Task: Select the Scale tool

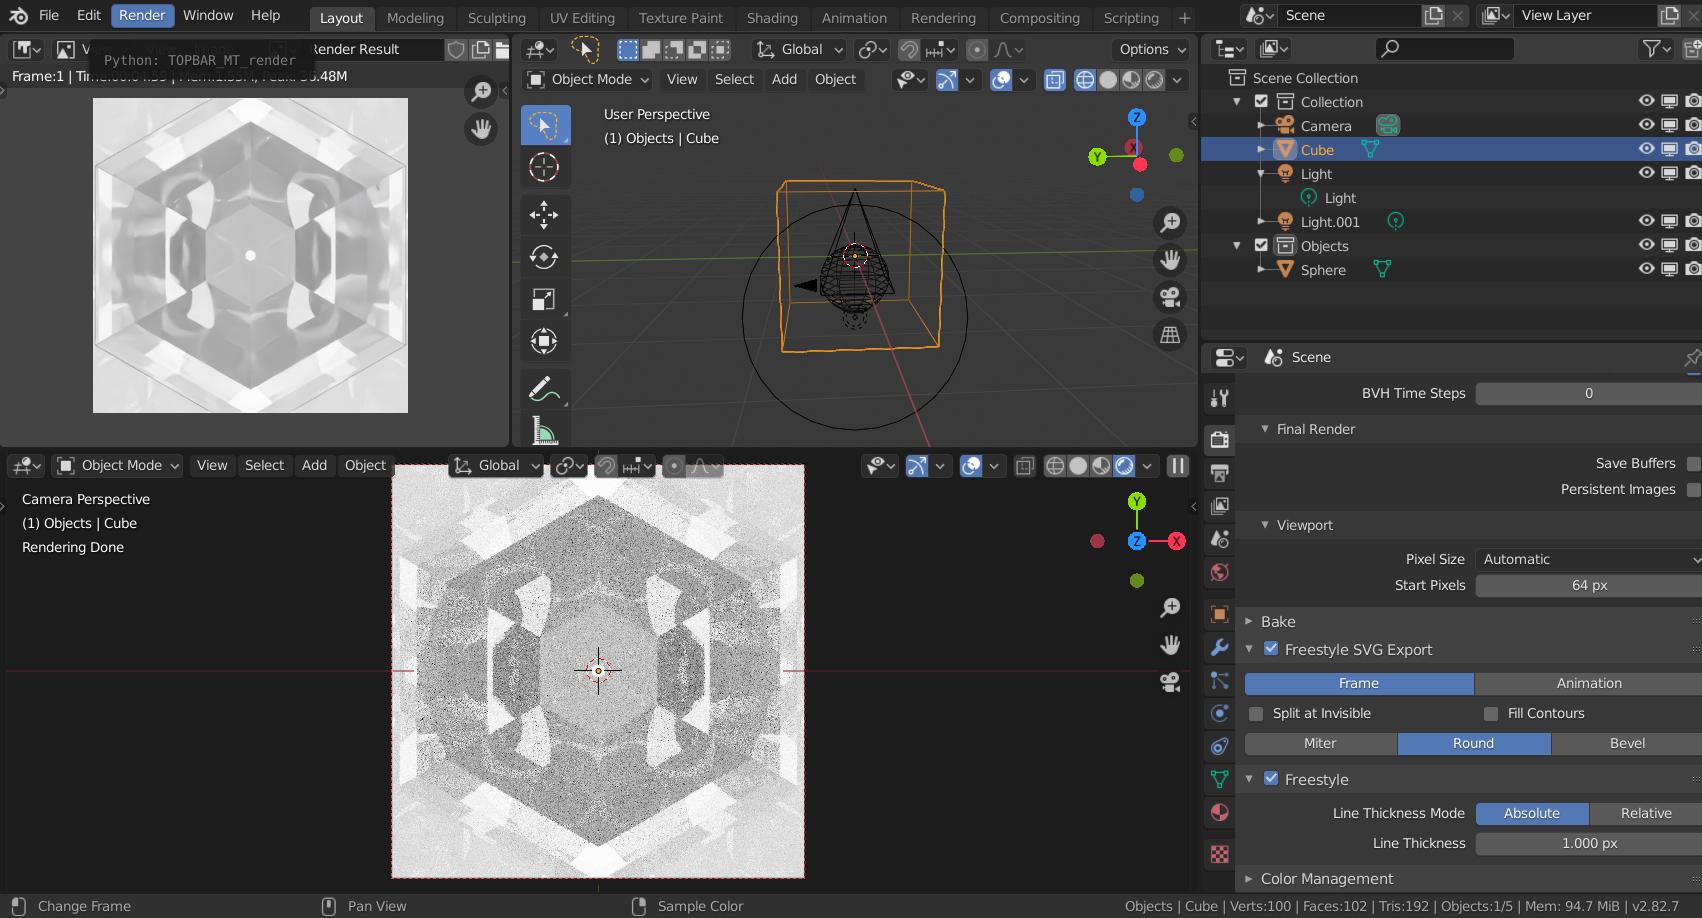Action: 544,299
